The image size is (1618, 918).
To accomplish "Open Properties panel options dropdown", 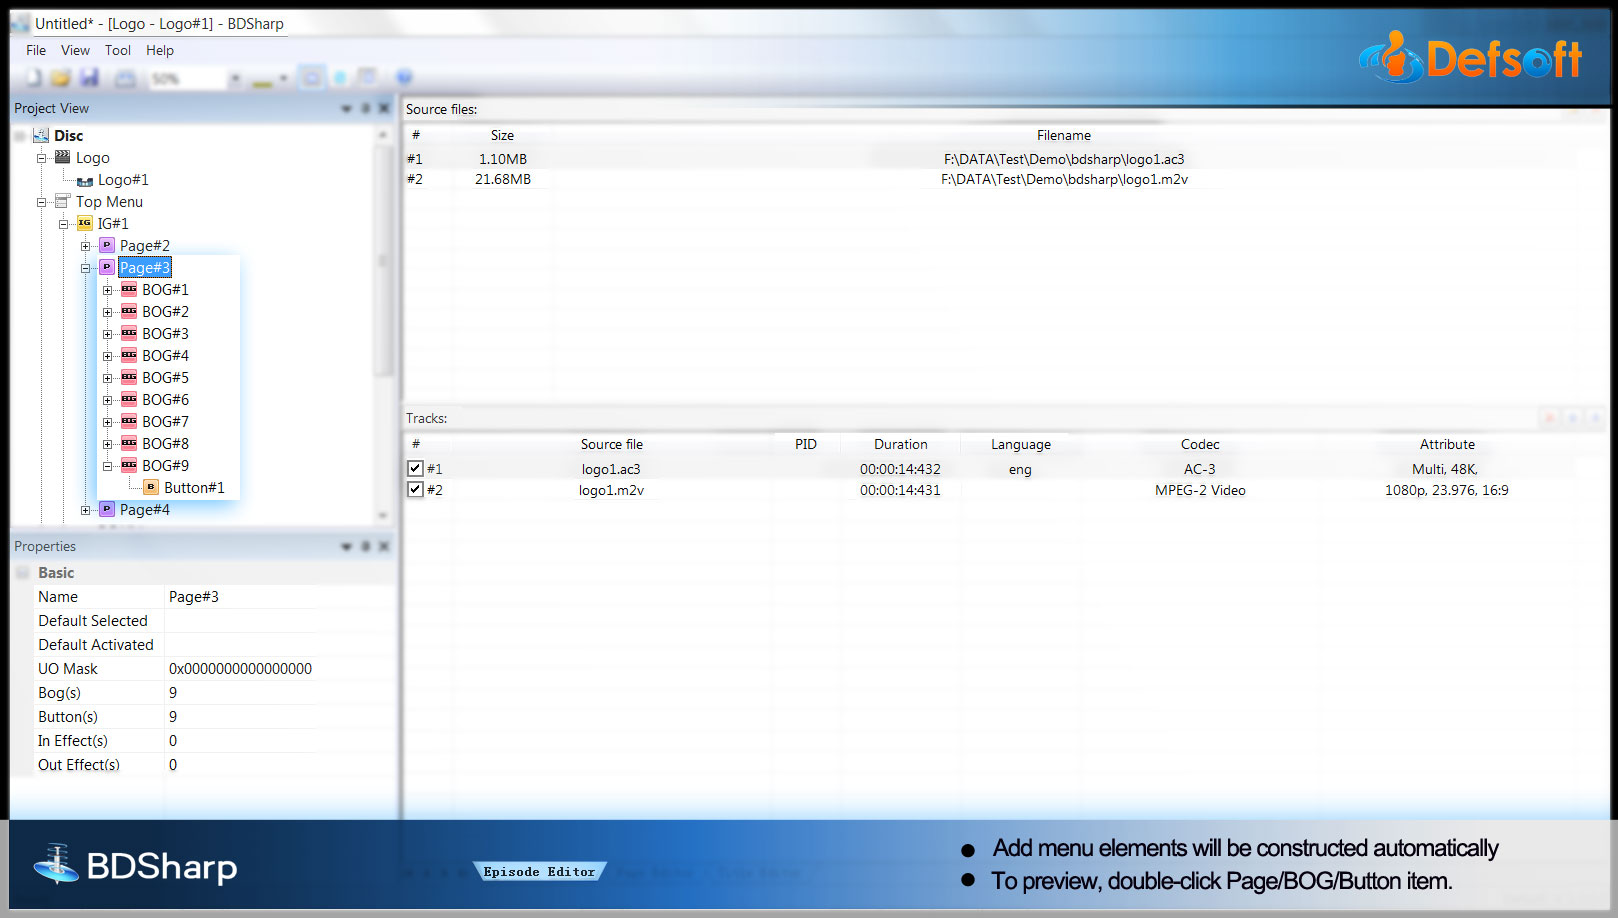I will pos(346,546).
